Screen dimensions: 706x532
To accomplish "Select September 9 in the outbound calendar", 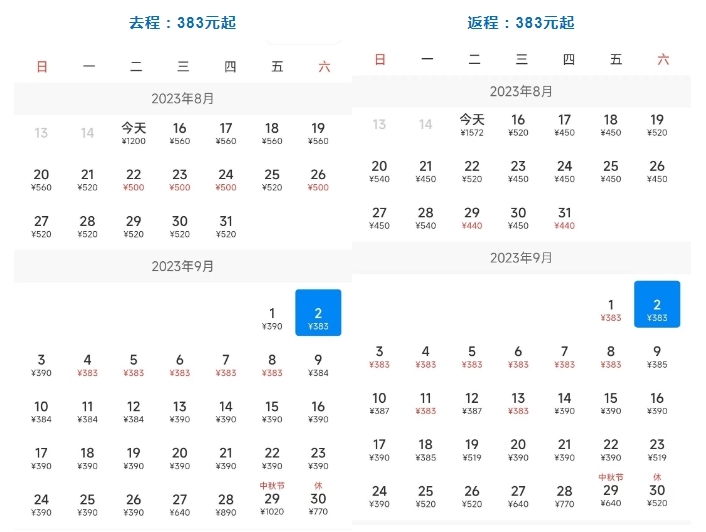I will coord(318,365).
